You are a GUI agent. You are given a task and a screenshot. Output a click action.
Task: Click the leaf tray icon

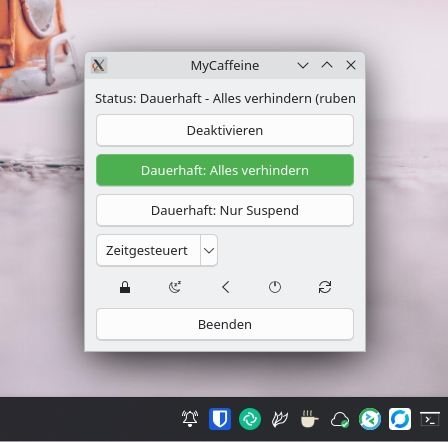pyautogui.click(x=280, y=419)
